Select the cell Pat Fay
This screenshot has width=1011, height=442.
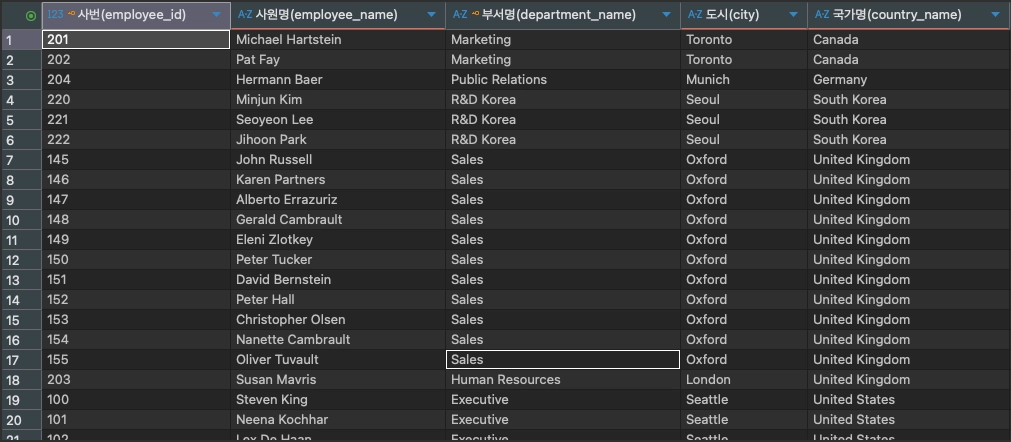(338, 60)
